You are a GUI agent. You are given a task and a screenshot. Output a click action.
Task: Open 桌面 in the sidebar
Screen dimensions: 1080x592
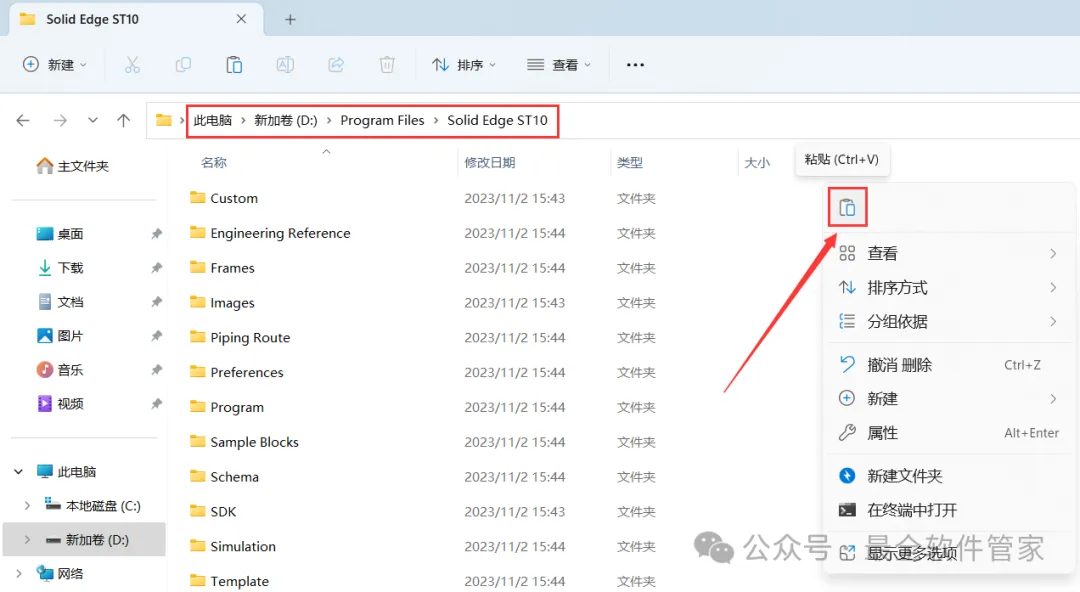[59, 234]
